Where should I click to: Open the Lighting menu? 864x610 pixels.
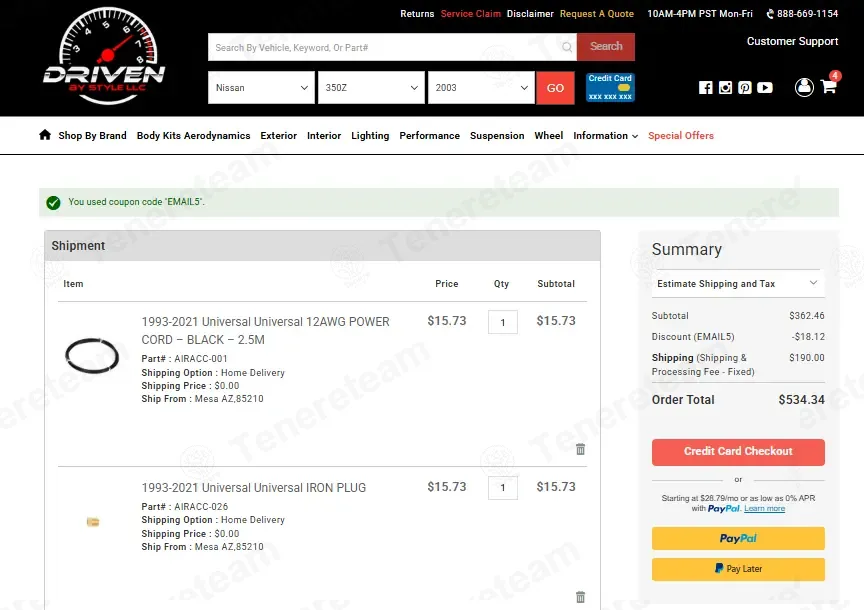(370, 136)
